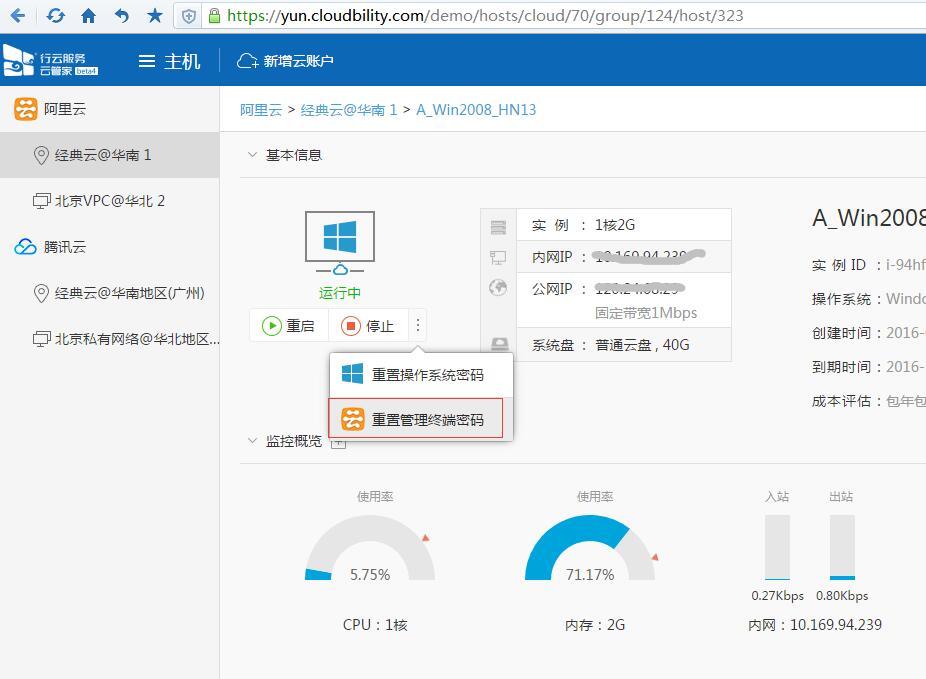Open the three-dot more actions menu
926x679 pixels.
pos(417,325)
